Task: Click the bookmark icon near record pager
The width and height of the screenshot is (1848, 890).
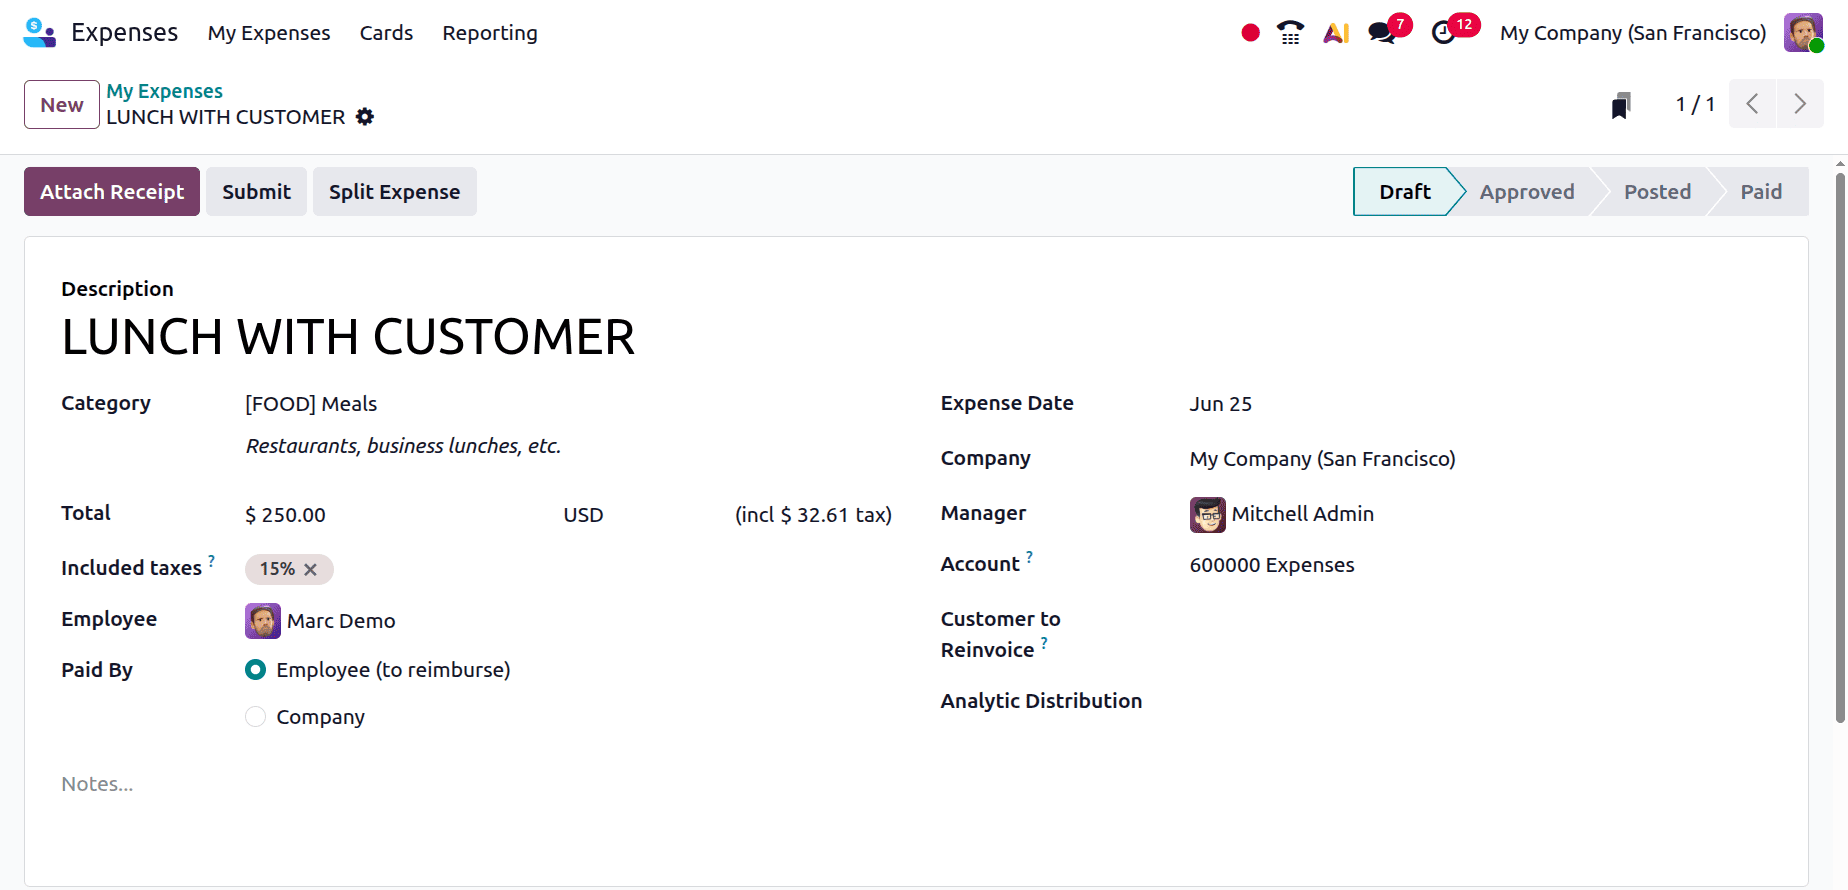Action: tap(1621, 105)
